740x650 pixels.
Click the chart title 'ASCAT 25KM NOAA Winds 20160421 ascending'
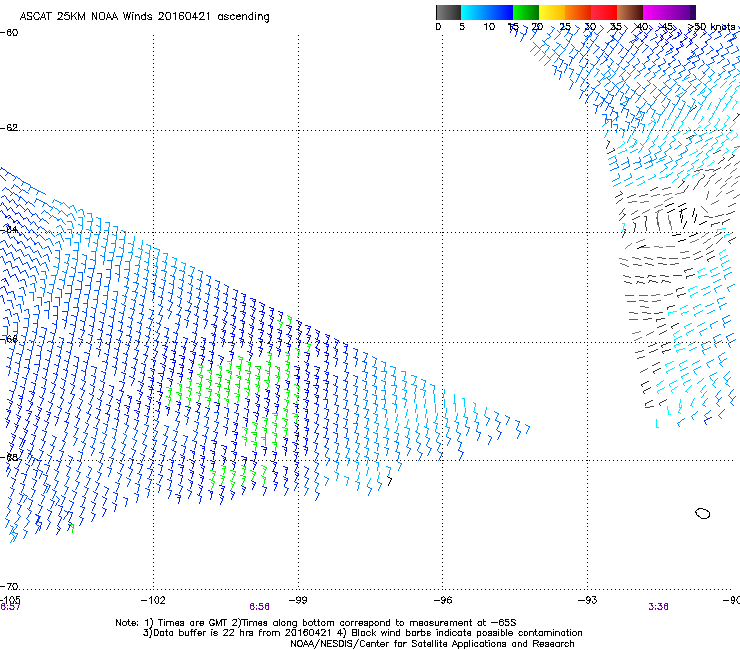pos(144,17)
